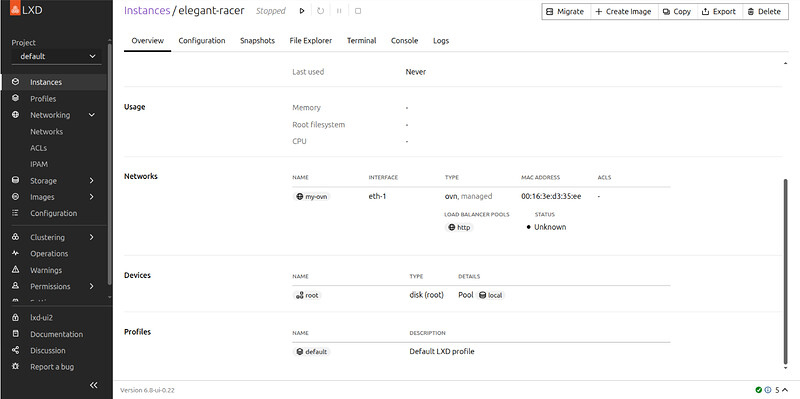Viewport: 800px width, 399px height.
Task: Collapse the sidebar with the double-chevron icon
Action: pyautogui.click(x=93, y=385)
